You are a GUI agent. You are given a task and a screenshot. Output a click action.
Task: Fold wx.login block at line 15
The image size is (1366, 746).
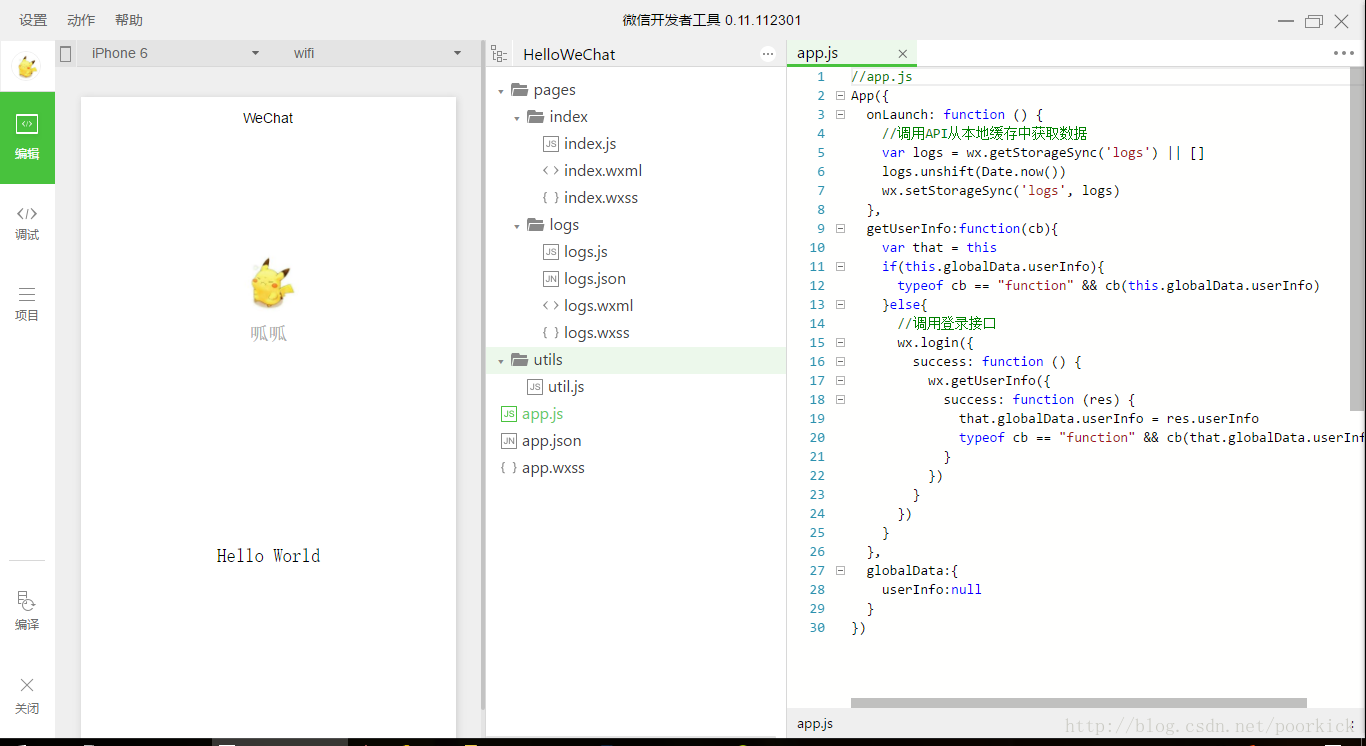[840, 343]
